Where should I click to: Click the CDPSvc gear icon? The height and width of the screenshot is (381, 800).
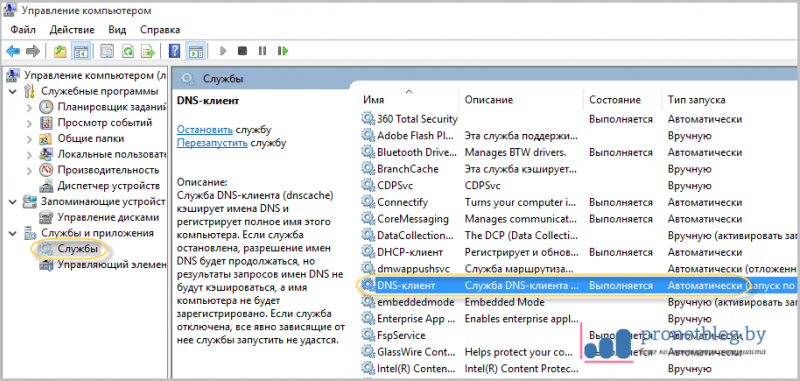pos(368,186)
